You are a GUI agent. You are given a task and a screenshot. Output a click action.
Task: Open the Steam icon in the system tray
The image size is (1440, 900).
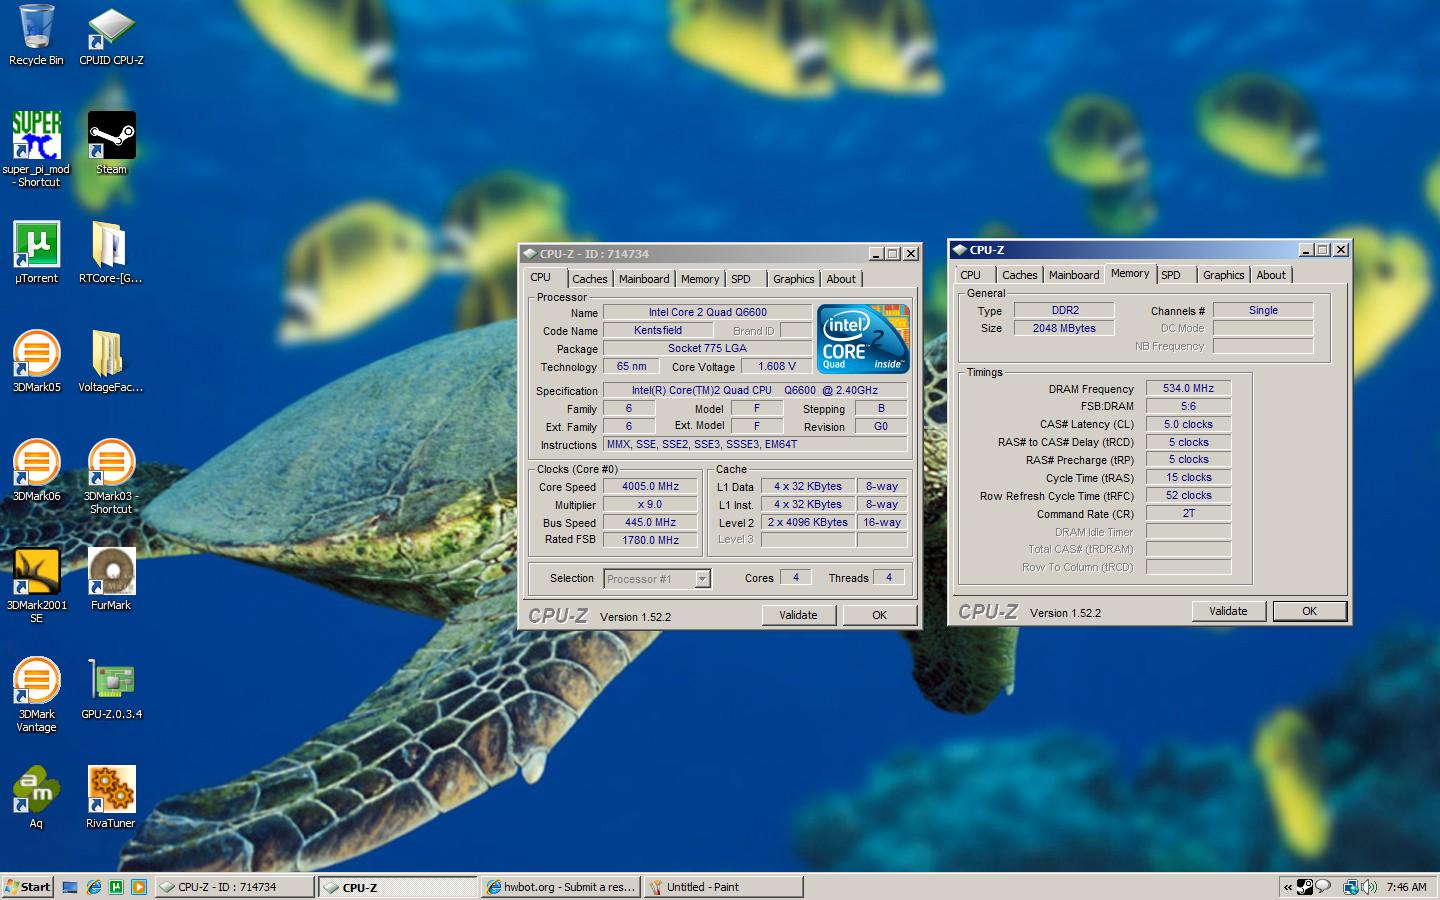pos(1305,887)
